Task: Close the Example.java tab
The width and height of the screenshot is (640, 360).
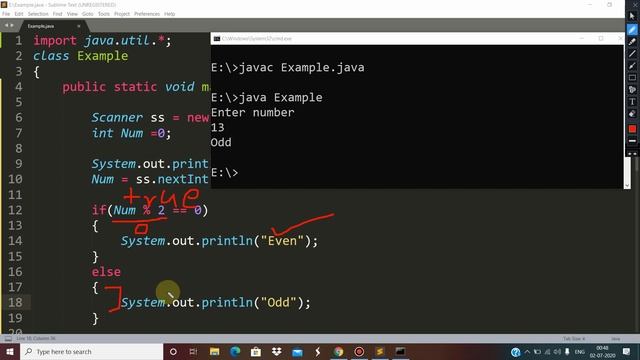Action: [x=78, y=26]
